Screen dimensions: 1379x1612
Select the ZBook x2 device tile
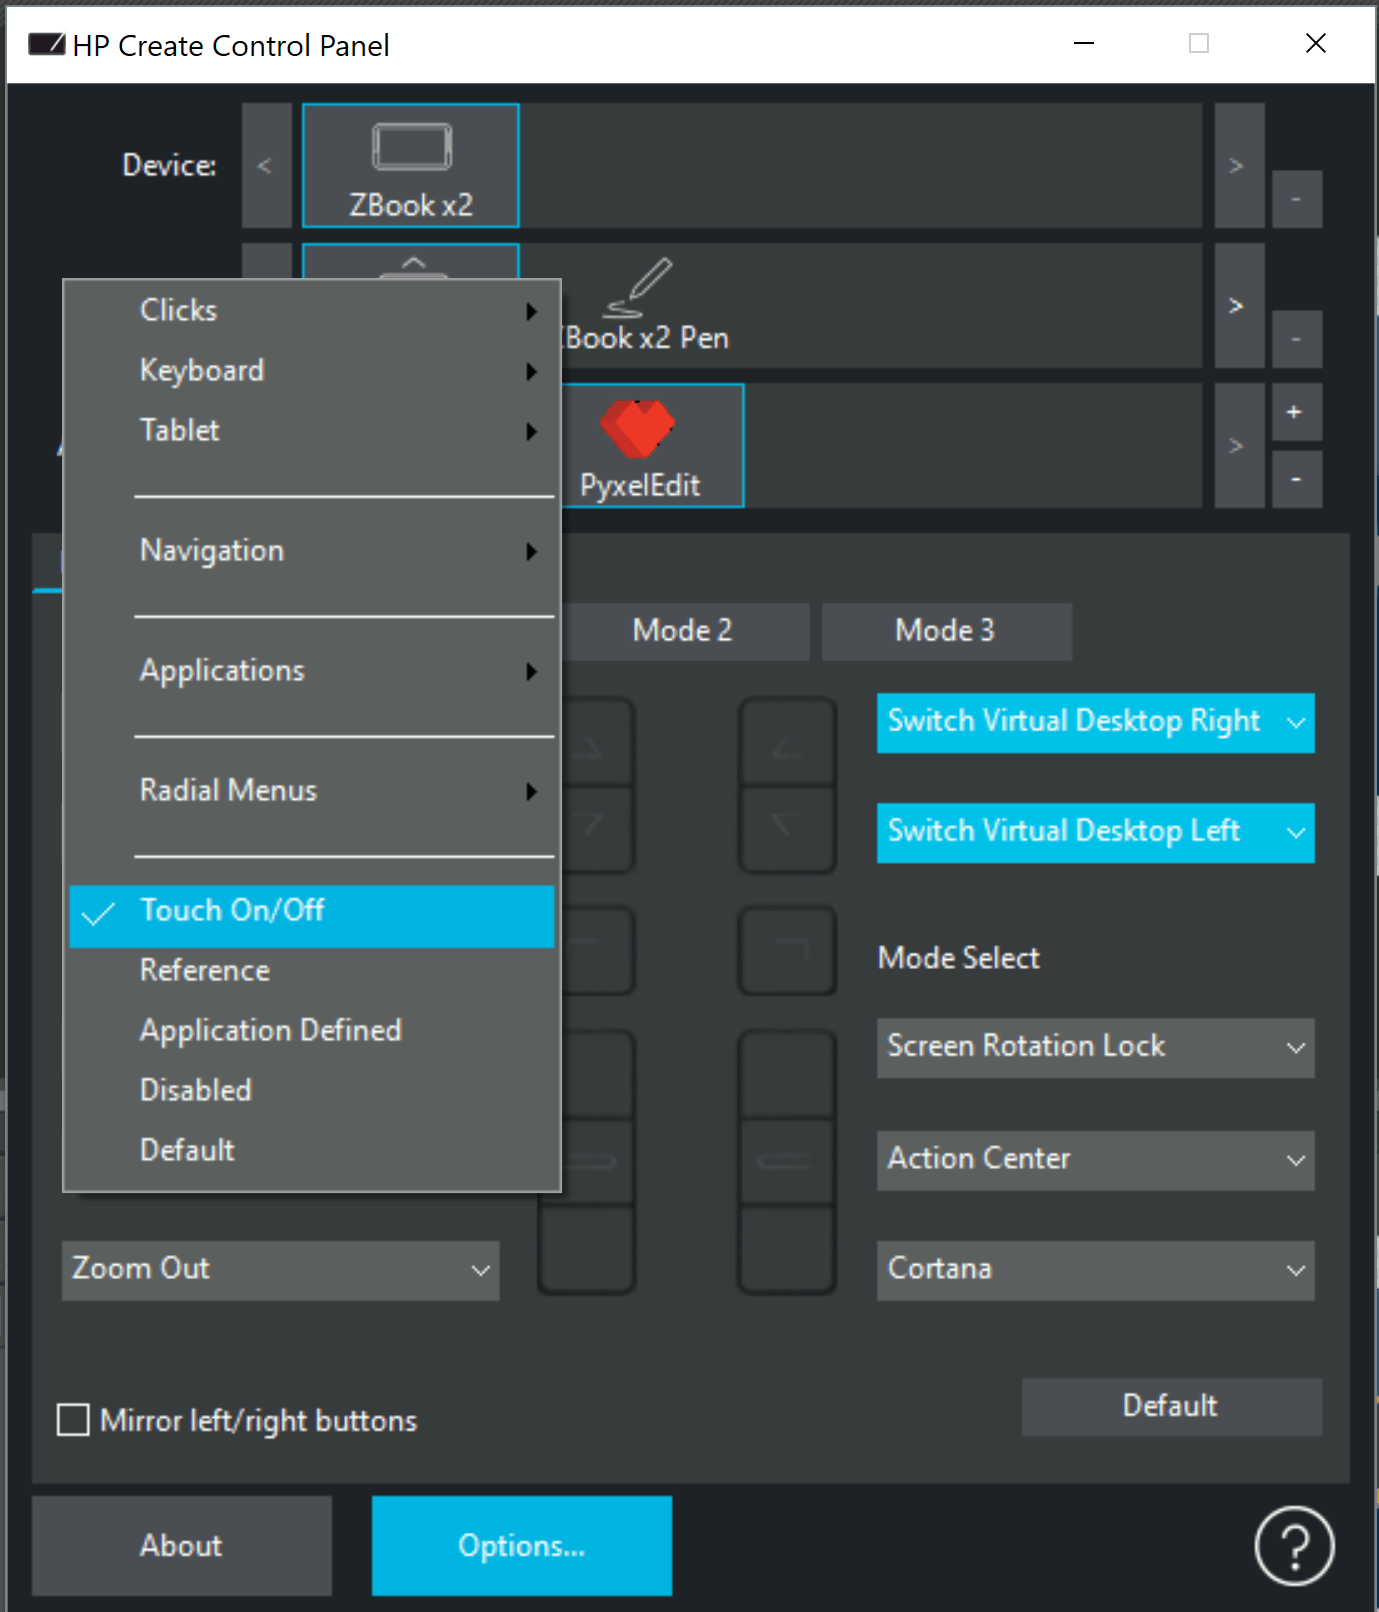pyautogui.click(x=410, y=166)
